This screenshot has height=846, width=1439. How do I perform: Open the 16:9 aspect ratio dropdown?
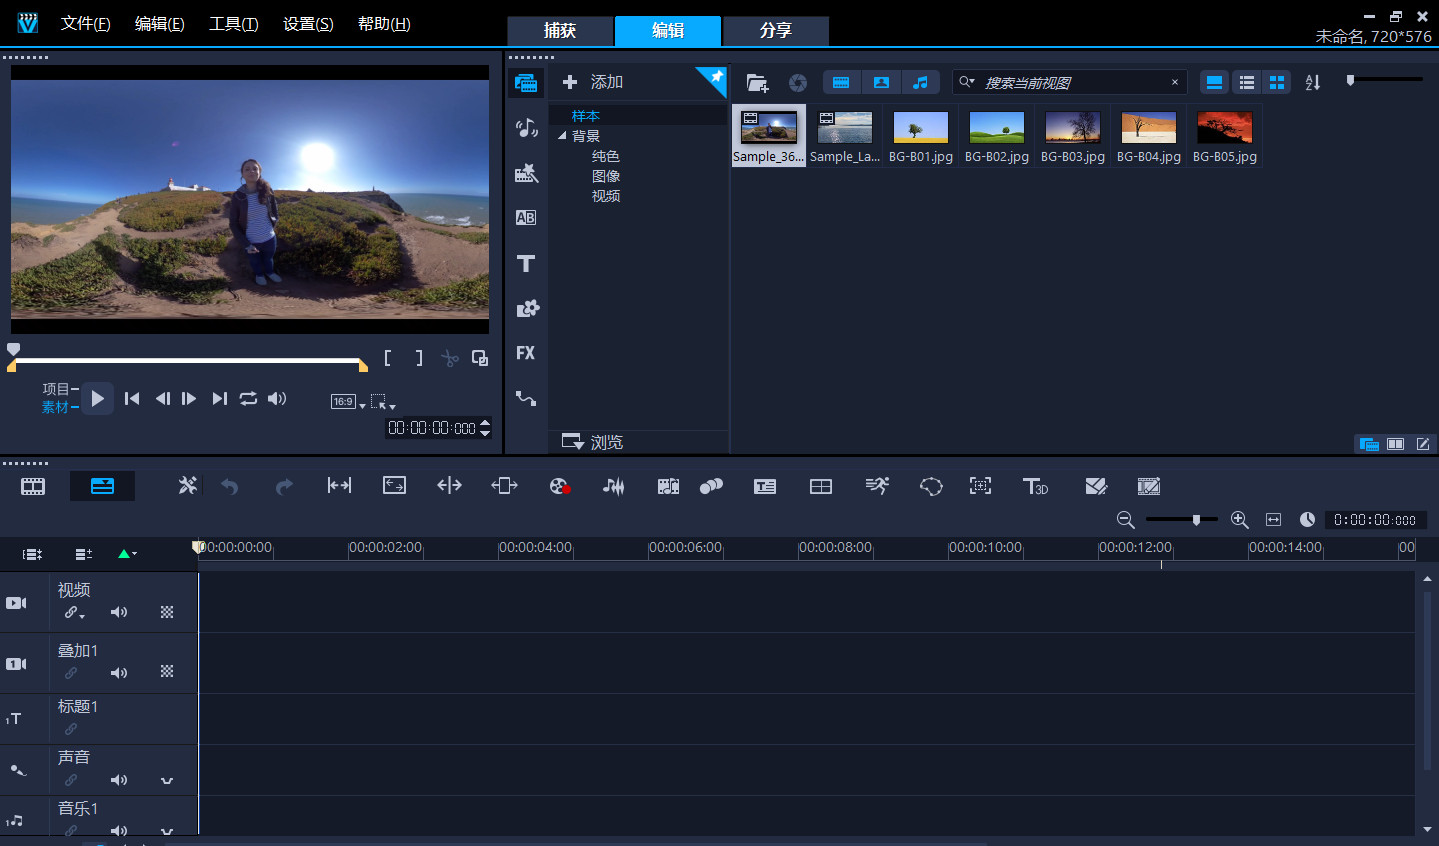click(x=348, y=402)
